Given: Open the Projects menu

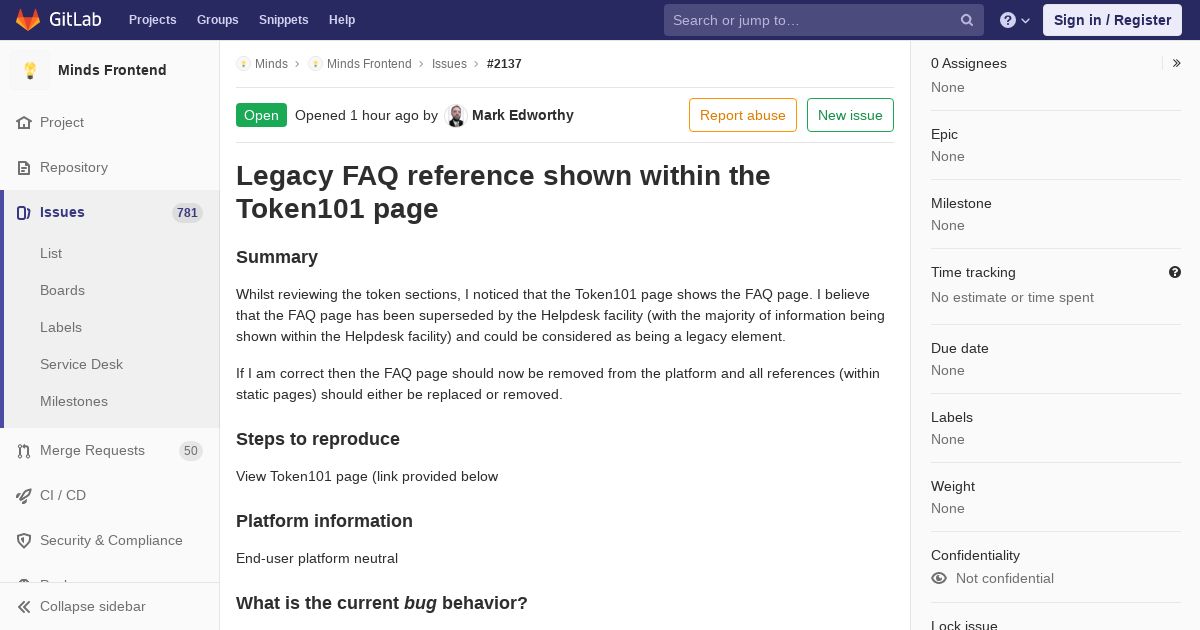Looking at the screenshot, I should point(152,20).
